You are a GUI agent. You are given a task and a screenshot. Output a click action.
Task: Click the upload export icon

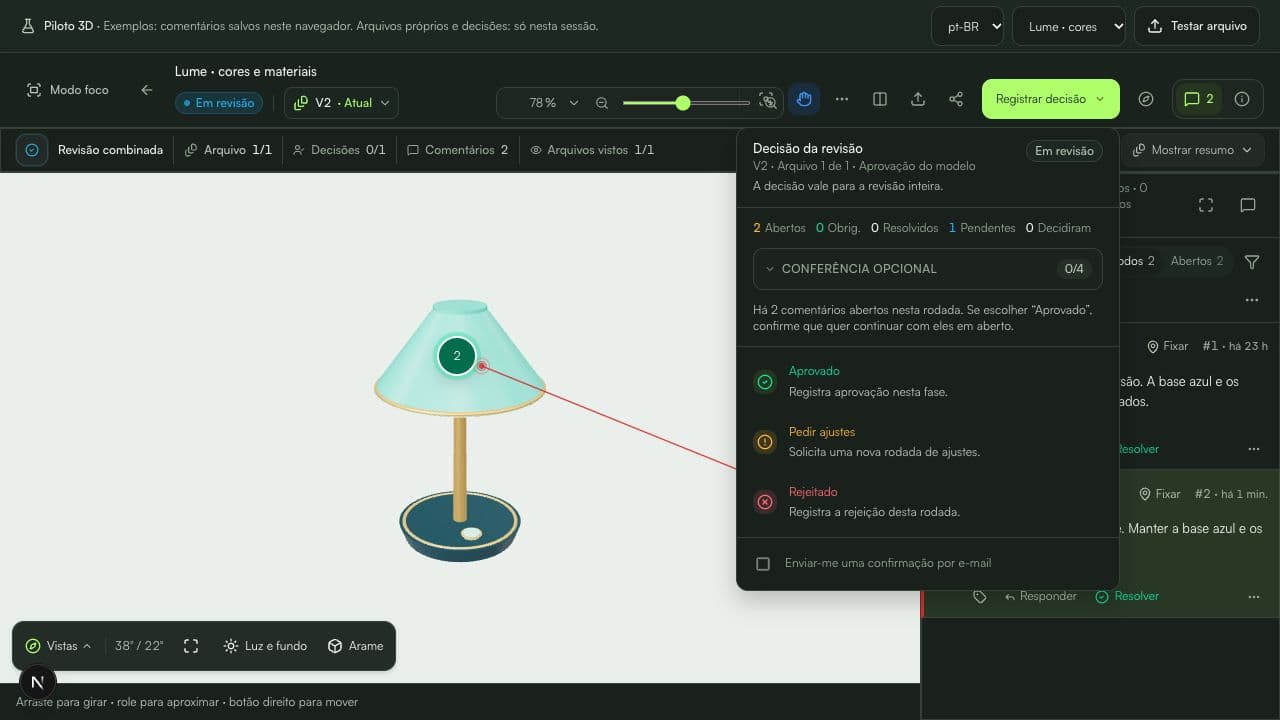pos(918,100)
